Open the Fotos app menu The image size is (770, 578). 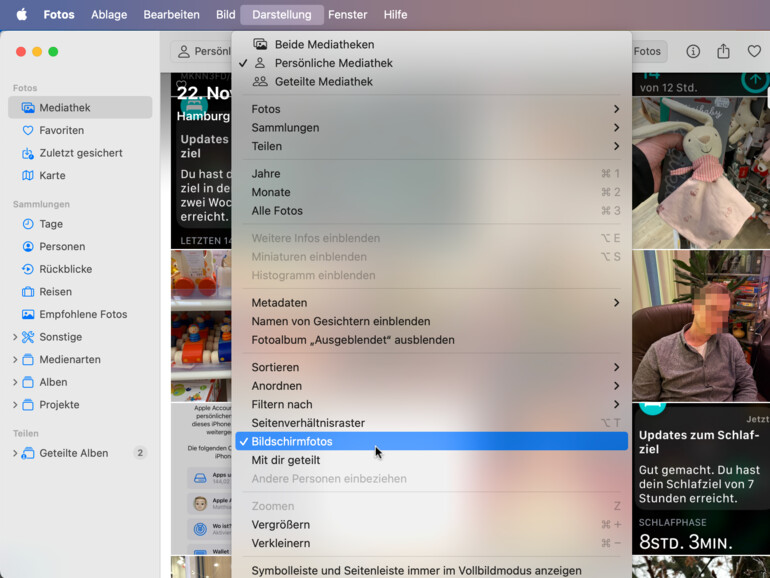pyautogui.click(x=59, y=15)
